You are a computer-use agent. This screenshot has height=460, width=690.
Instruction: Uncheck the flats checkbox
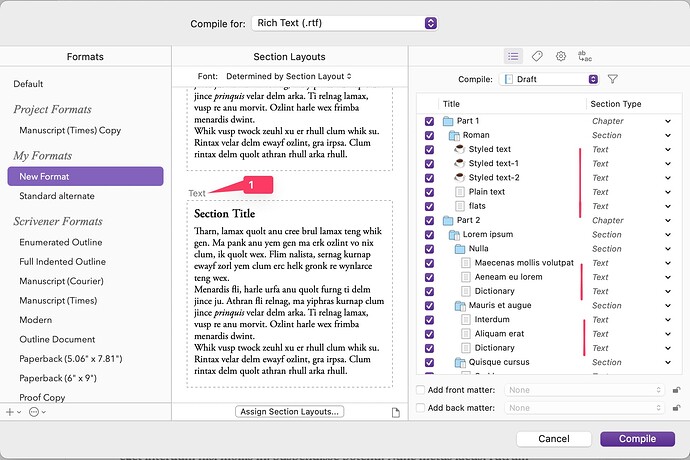429,206
